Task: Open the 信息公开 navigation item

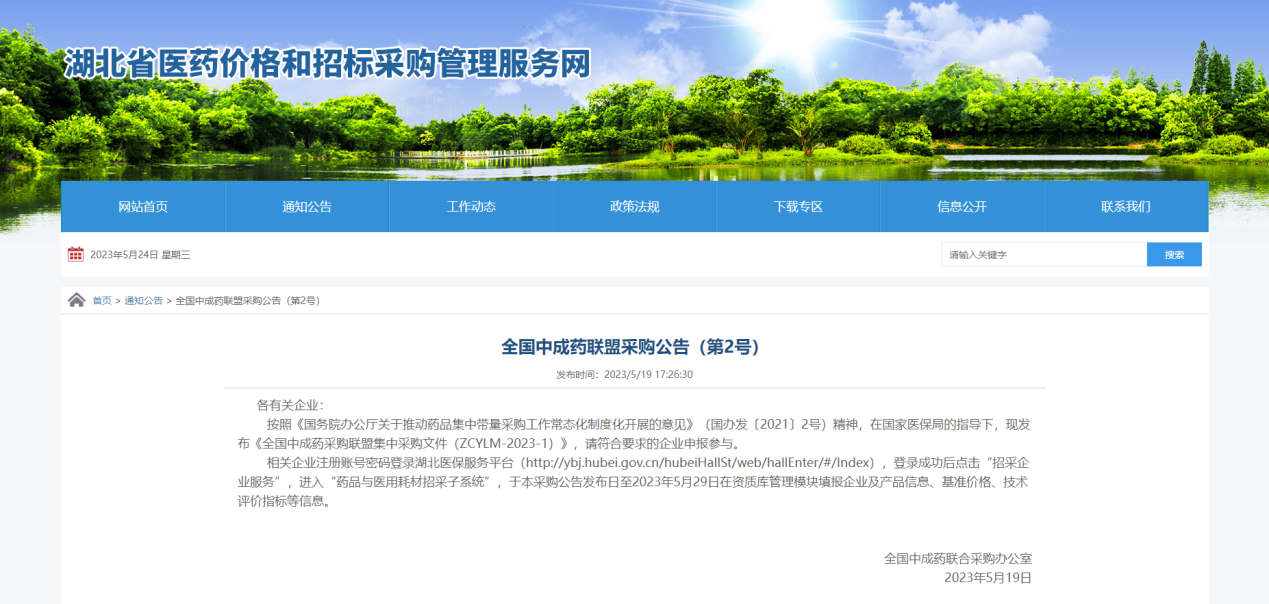Action: pos(962,207)
